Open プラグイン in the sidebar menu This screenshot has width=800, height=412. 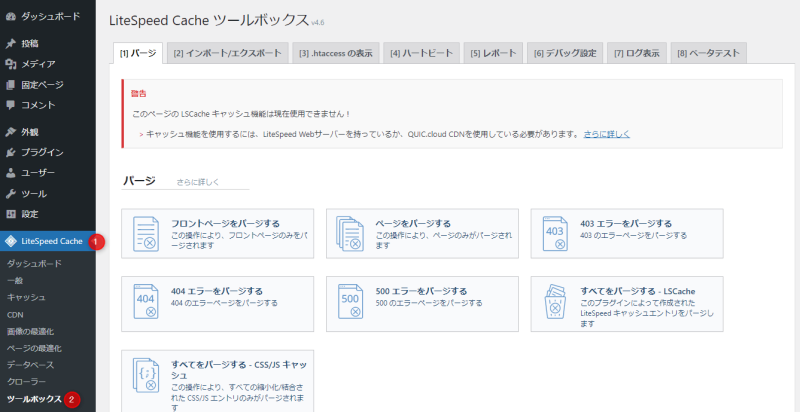point(42,152)
